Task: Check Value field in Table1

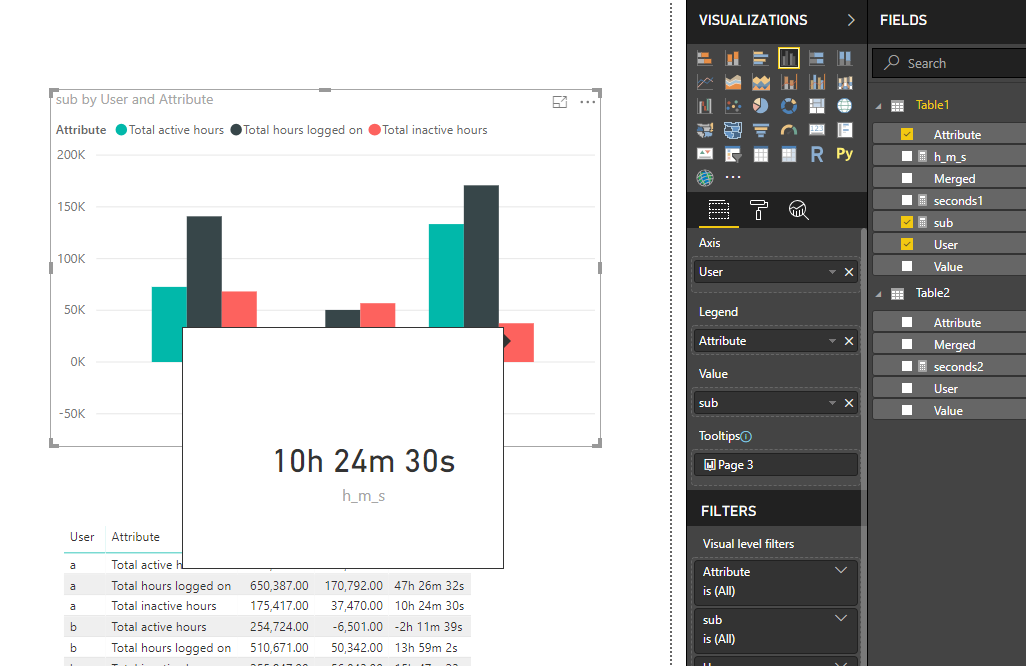Action: [x=907, y=266]
